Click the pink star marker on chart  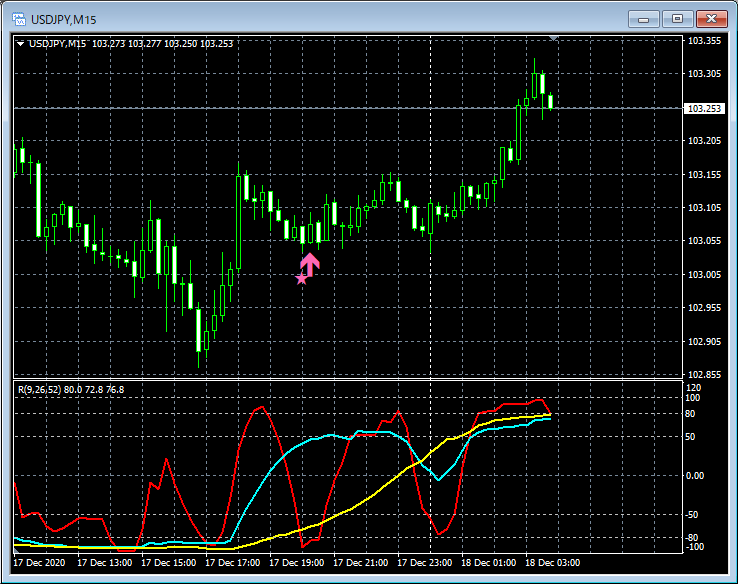302,278
